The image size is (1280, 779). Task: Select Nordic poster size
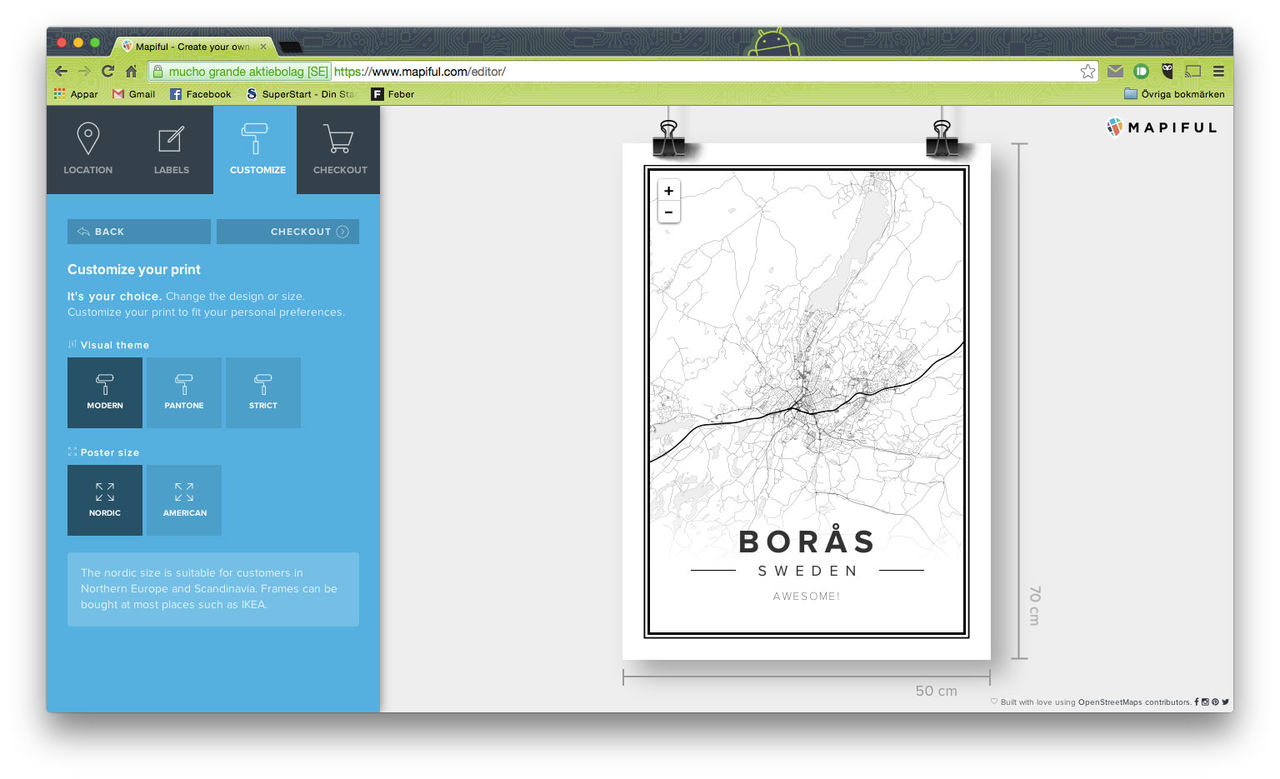coord(105,500)
